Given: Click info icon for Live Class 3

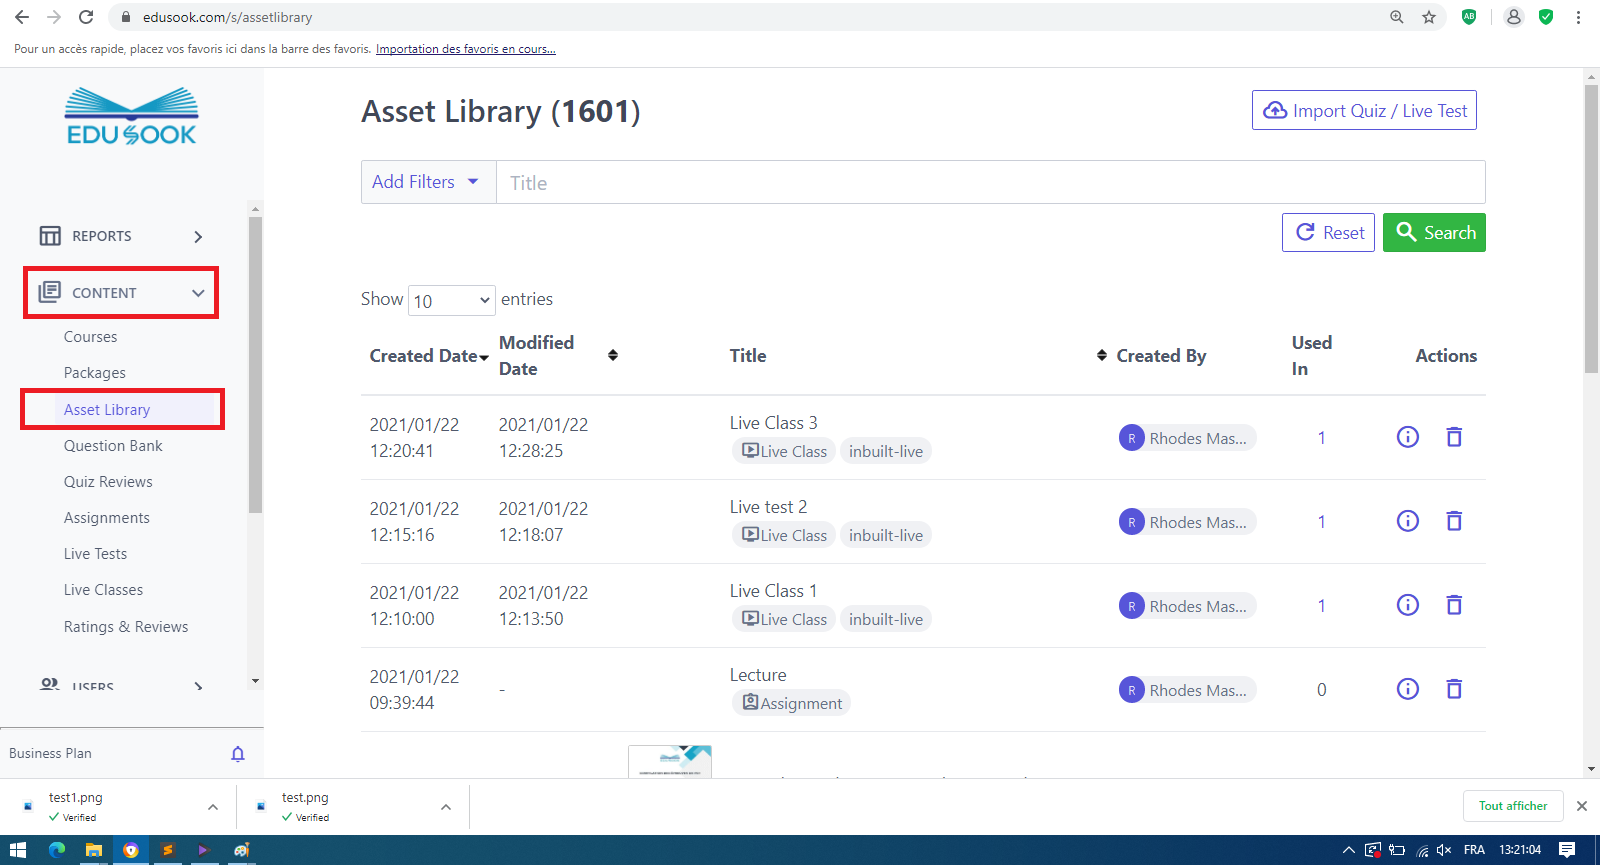Looking at the screenshot, I should (x=1407, y=437).
